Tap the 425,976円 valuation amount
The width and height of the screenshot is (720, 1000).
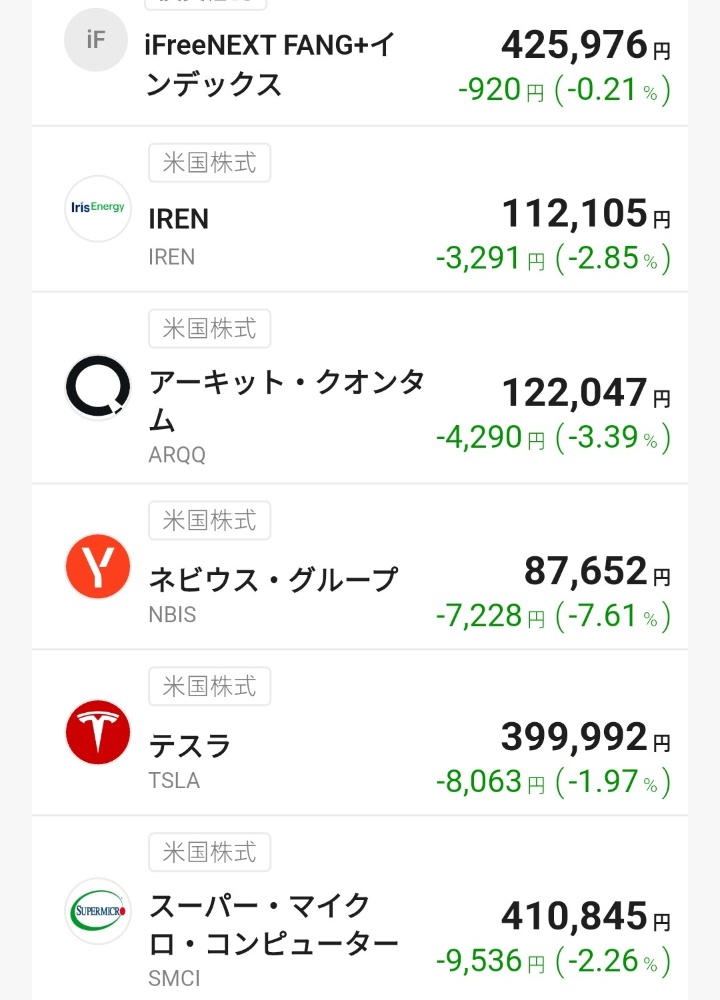tap(585, 45)
